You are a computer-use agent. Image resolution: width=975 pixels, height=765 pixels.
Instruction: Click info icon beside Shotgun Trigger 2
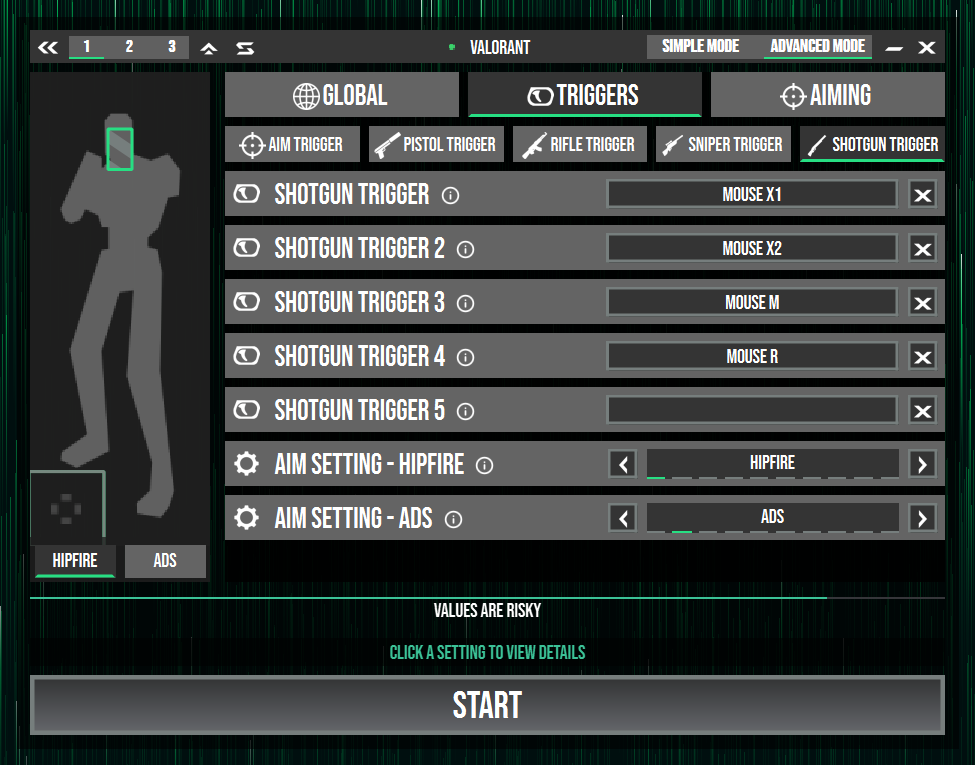466,249
